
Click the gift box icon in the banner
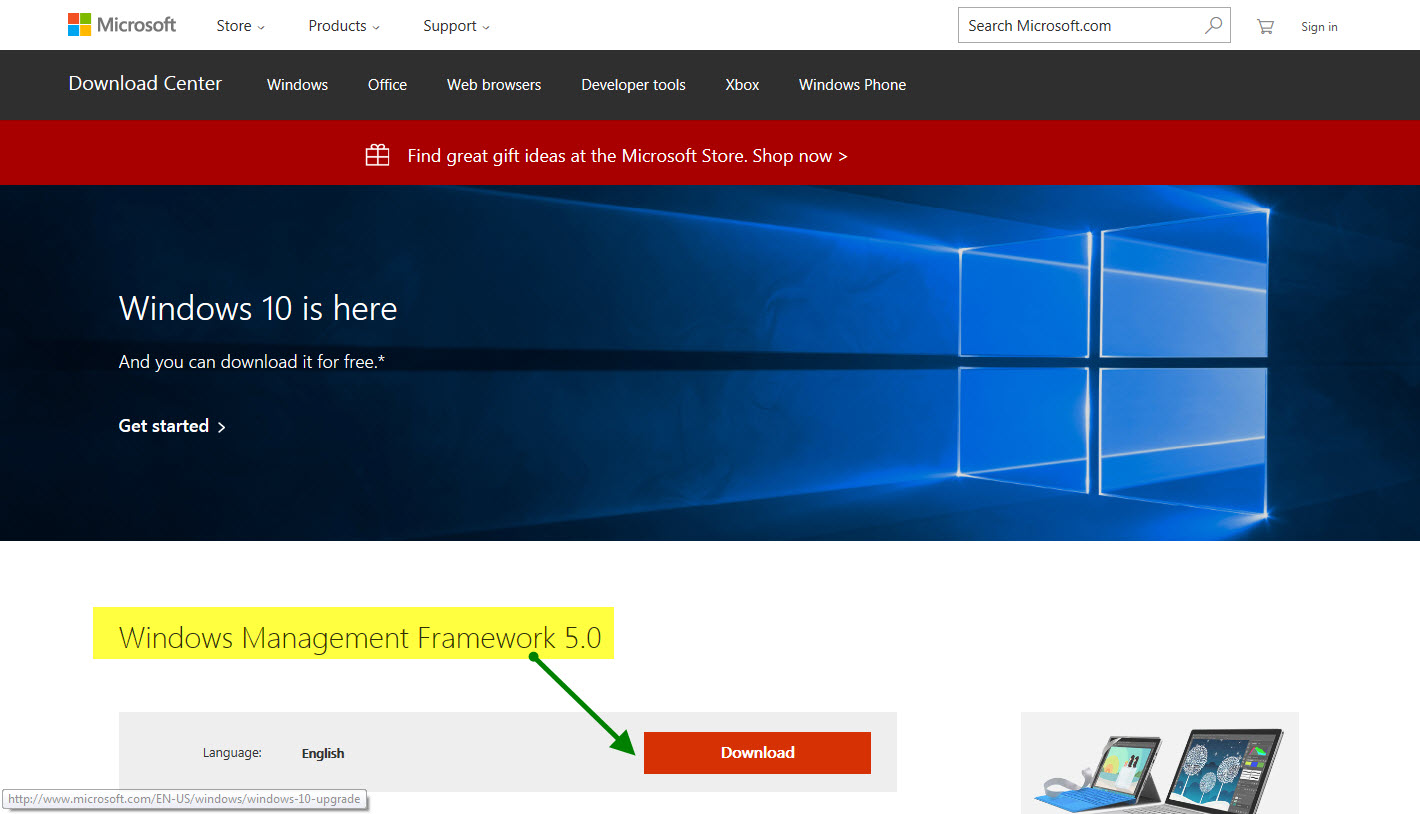point(377,155)
